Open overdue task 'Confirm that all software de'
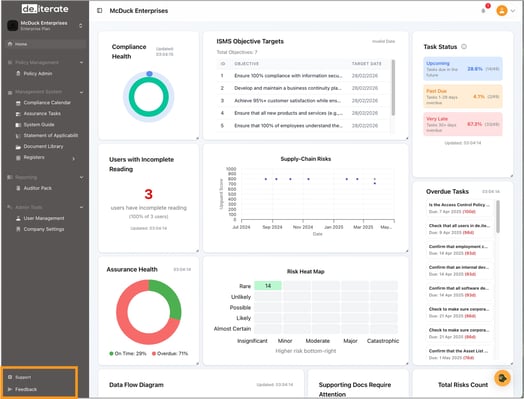This screenshot has width=524, height=399. pos(459,291)
